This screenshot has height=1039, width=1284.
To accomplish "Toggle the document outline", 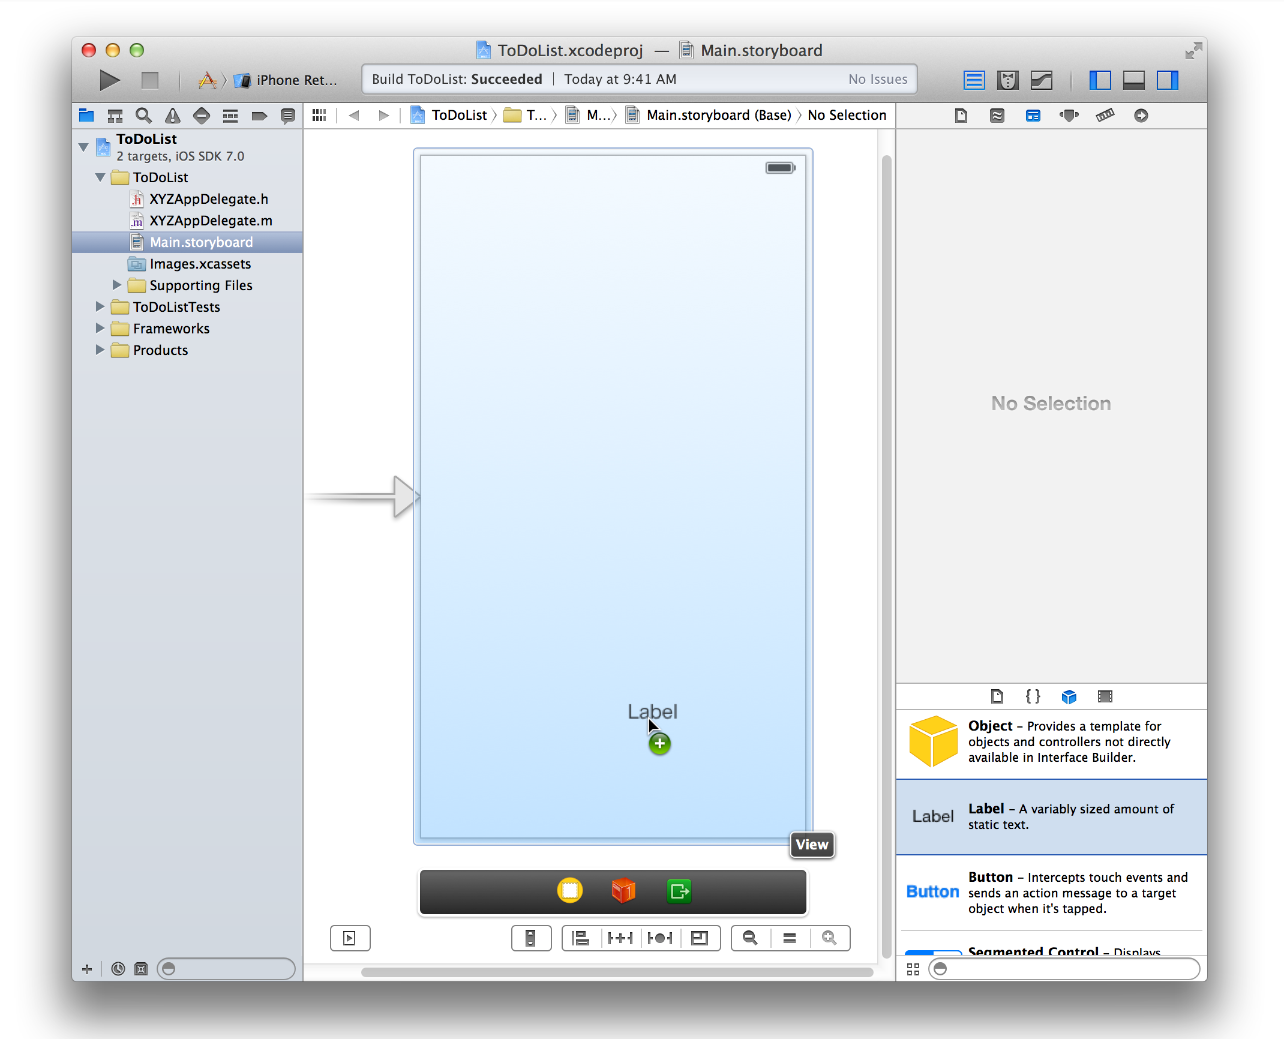I will tap(350, 938).
